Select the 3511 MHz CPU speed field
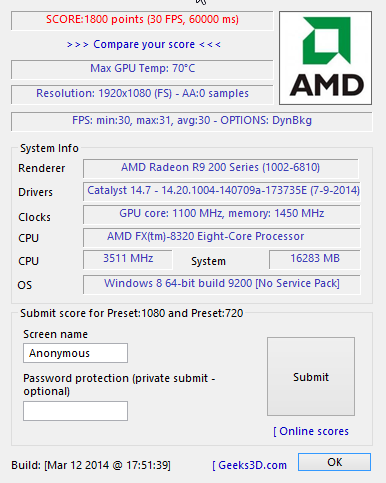The height and width of the screenshot is (483, 386). tap(128, 259)
